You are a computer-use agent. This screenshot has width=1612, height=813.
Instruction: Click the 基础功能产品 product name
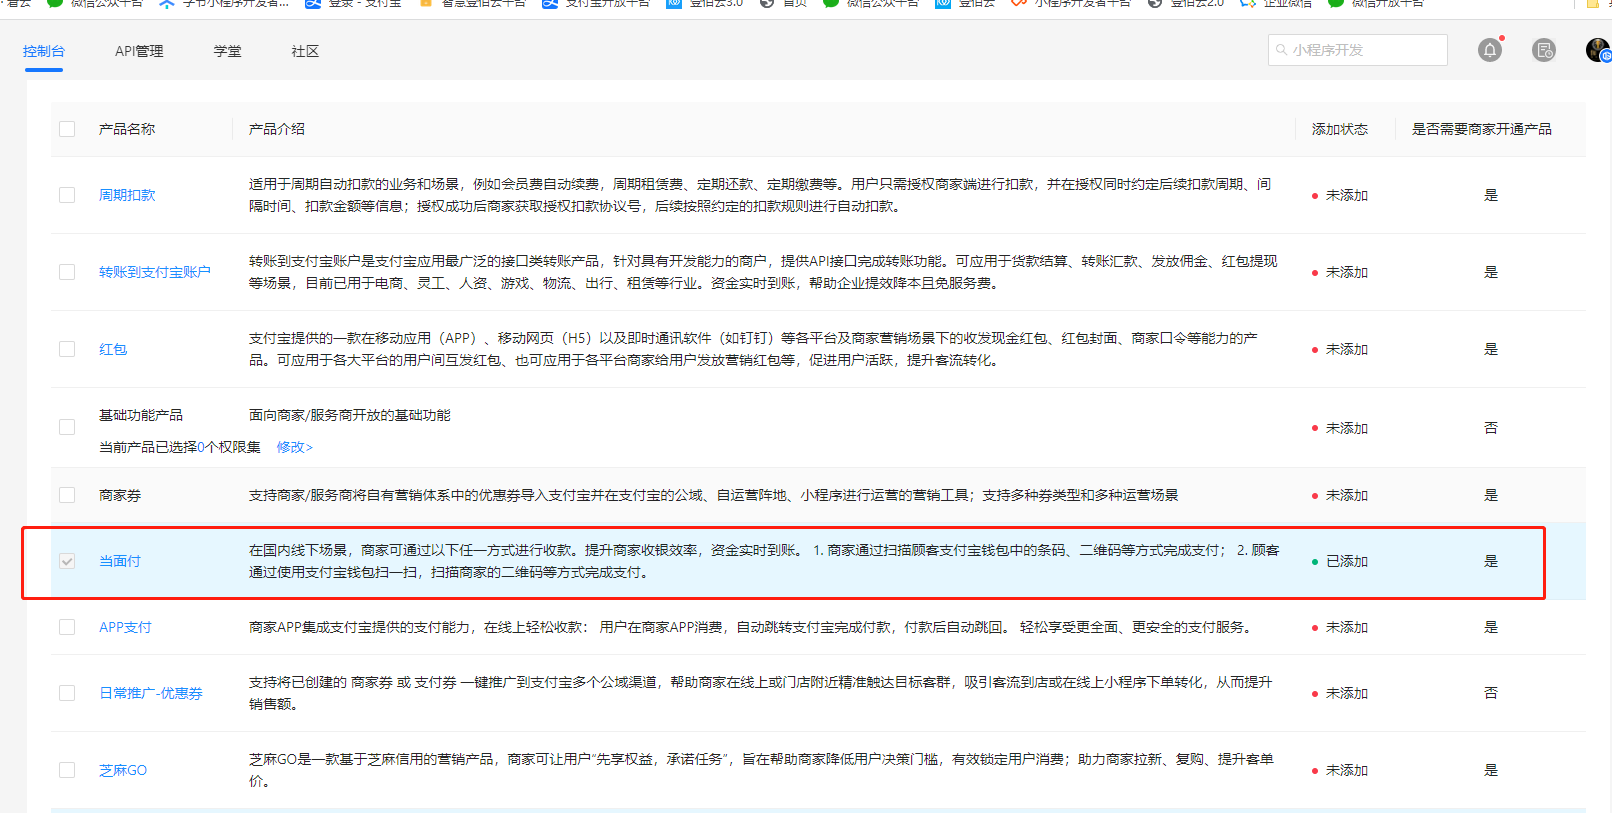(141, 415)
